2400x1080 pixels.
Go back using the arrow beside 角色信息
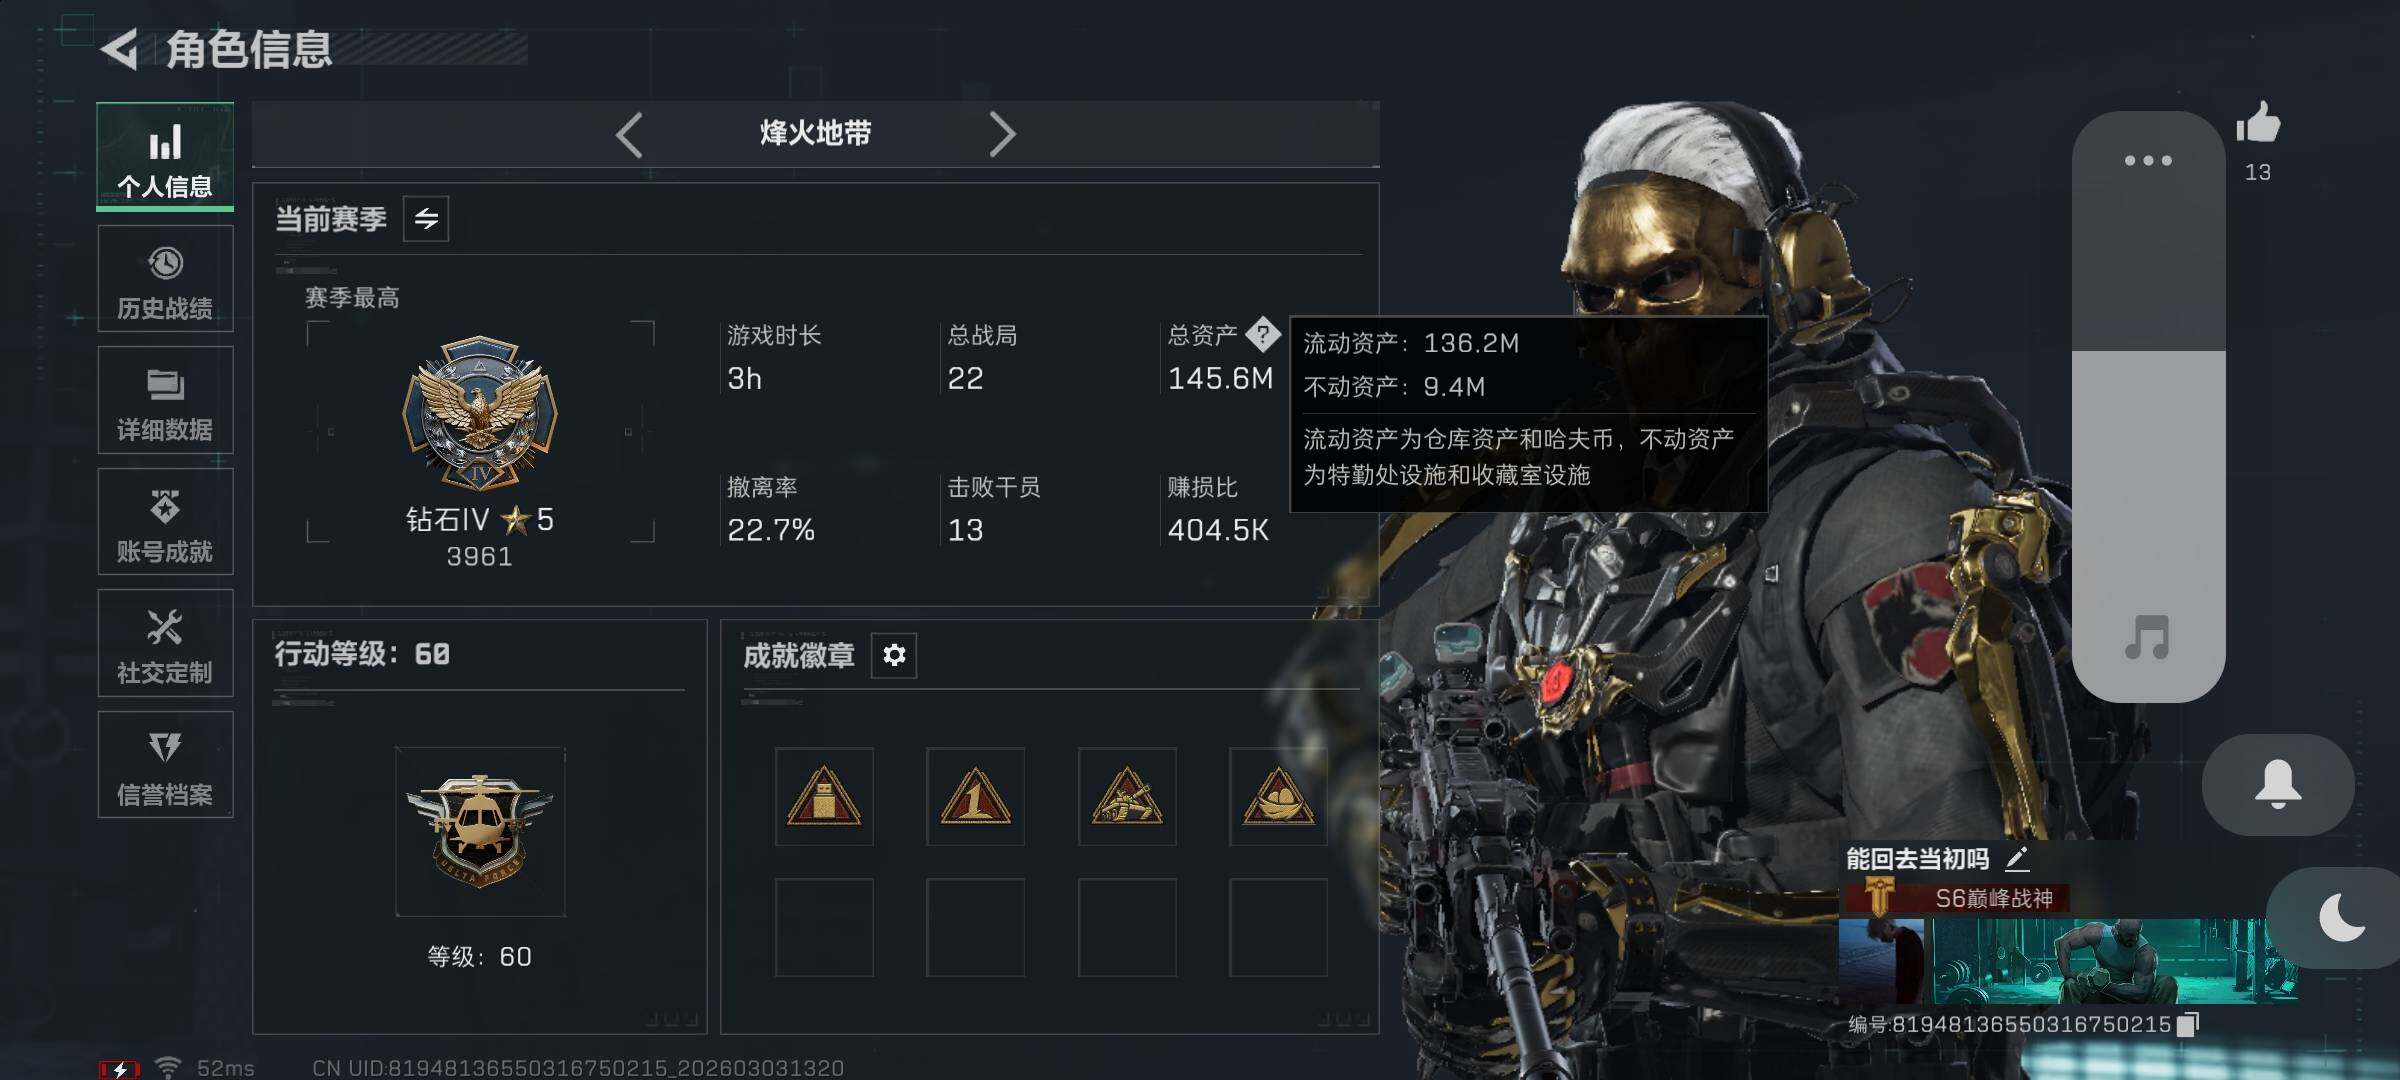pyautogui.click(x=120, y=50)
